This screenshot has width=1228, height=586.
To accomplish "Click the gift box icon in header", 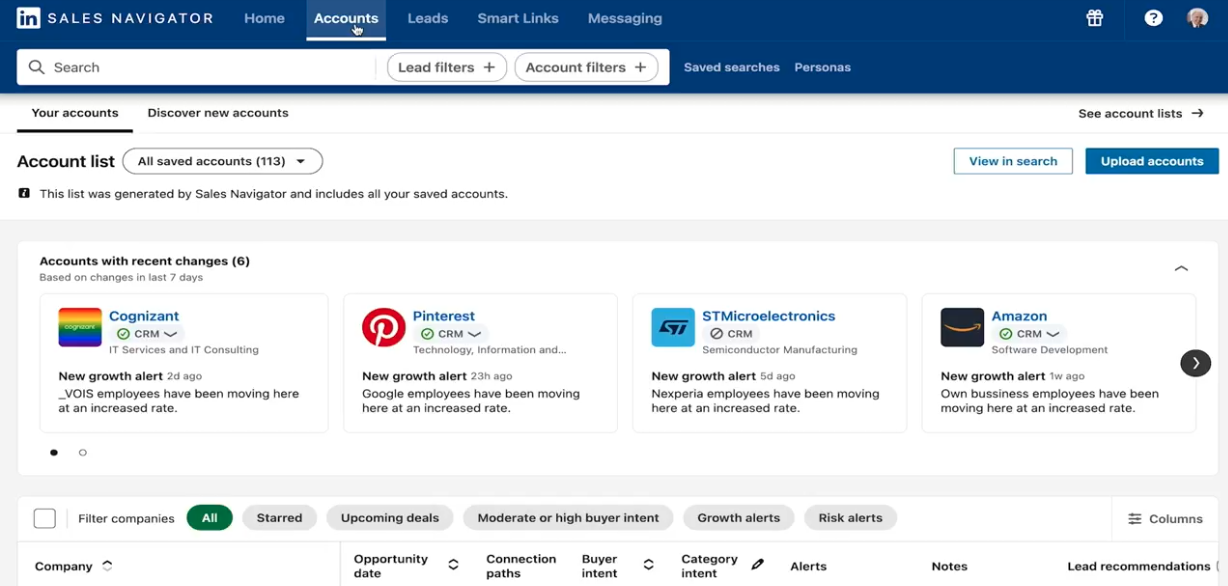I will pyautogui.click(x=1095, y=18).
